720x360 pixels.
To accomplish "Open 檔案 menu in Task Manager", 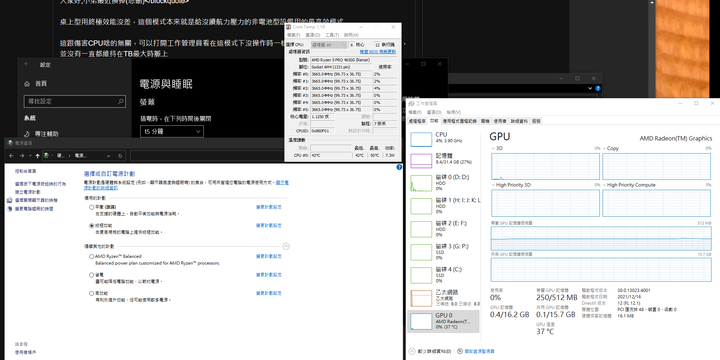I will click(415, 112).
